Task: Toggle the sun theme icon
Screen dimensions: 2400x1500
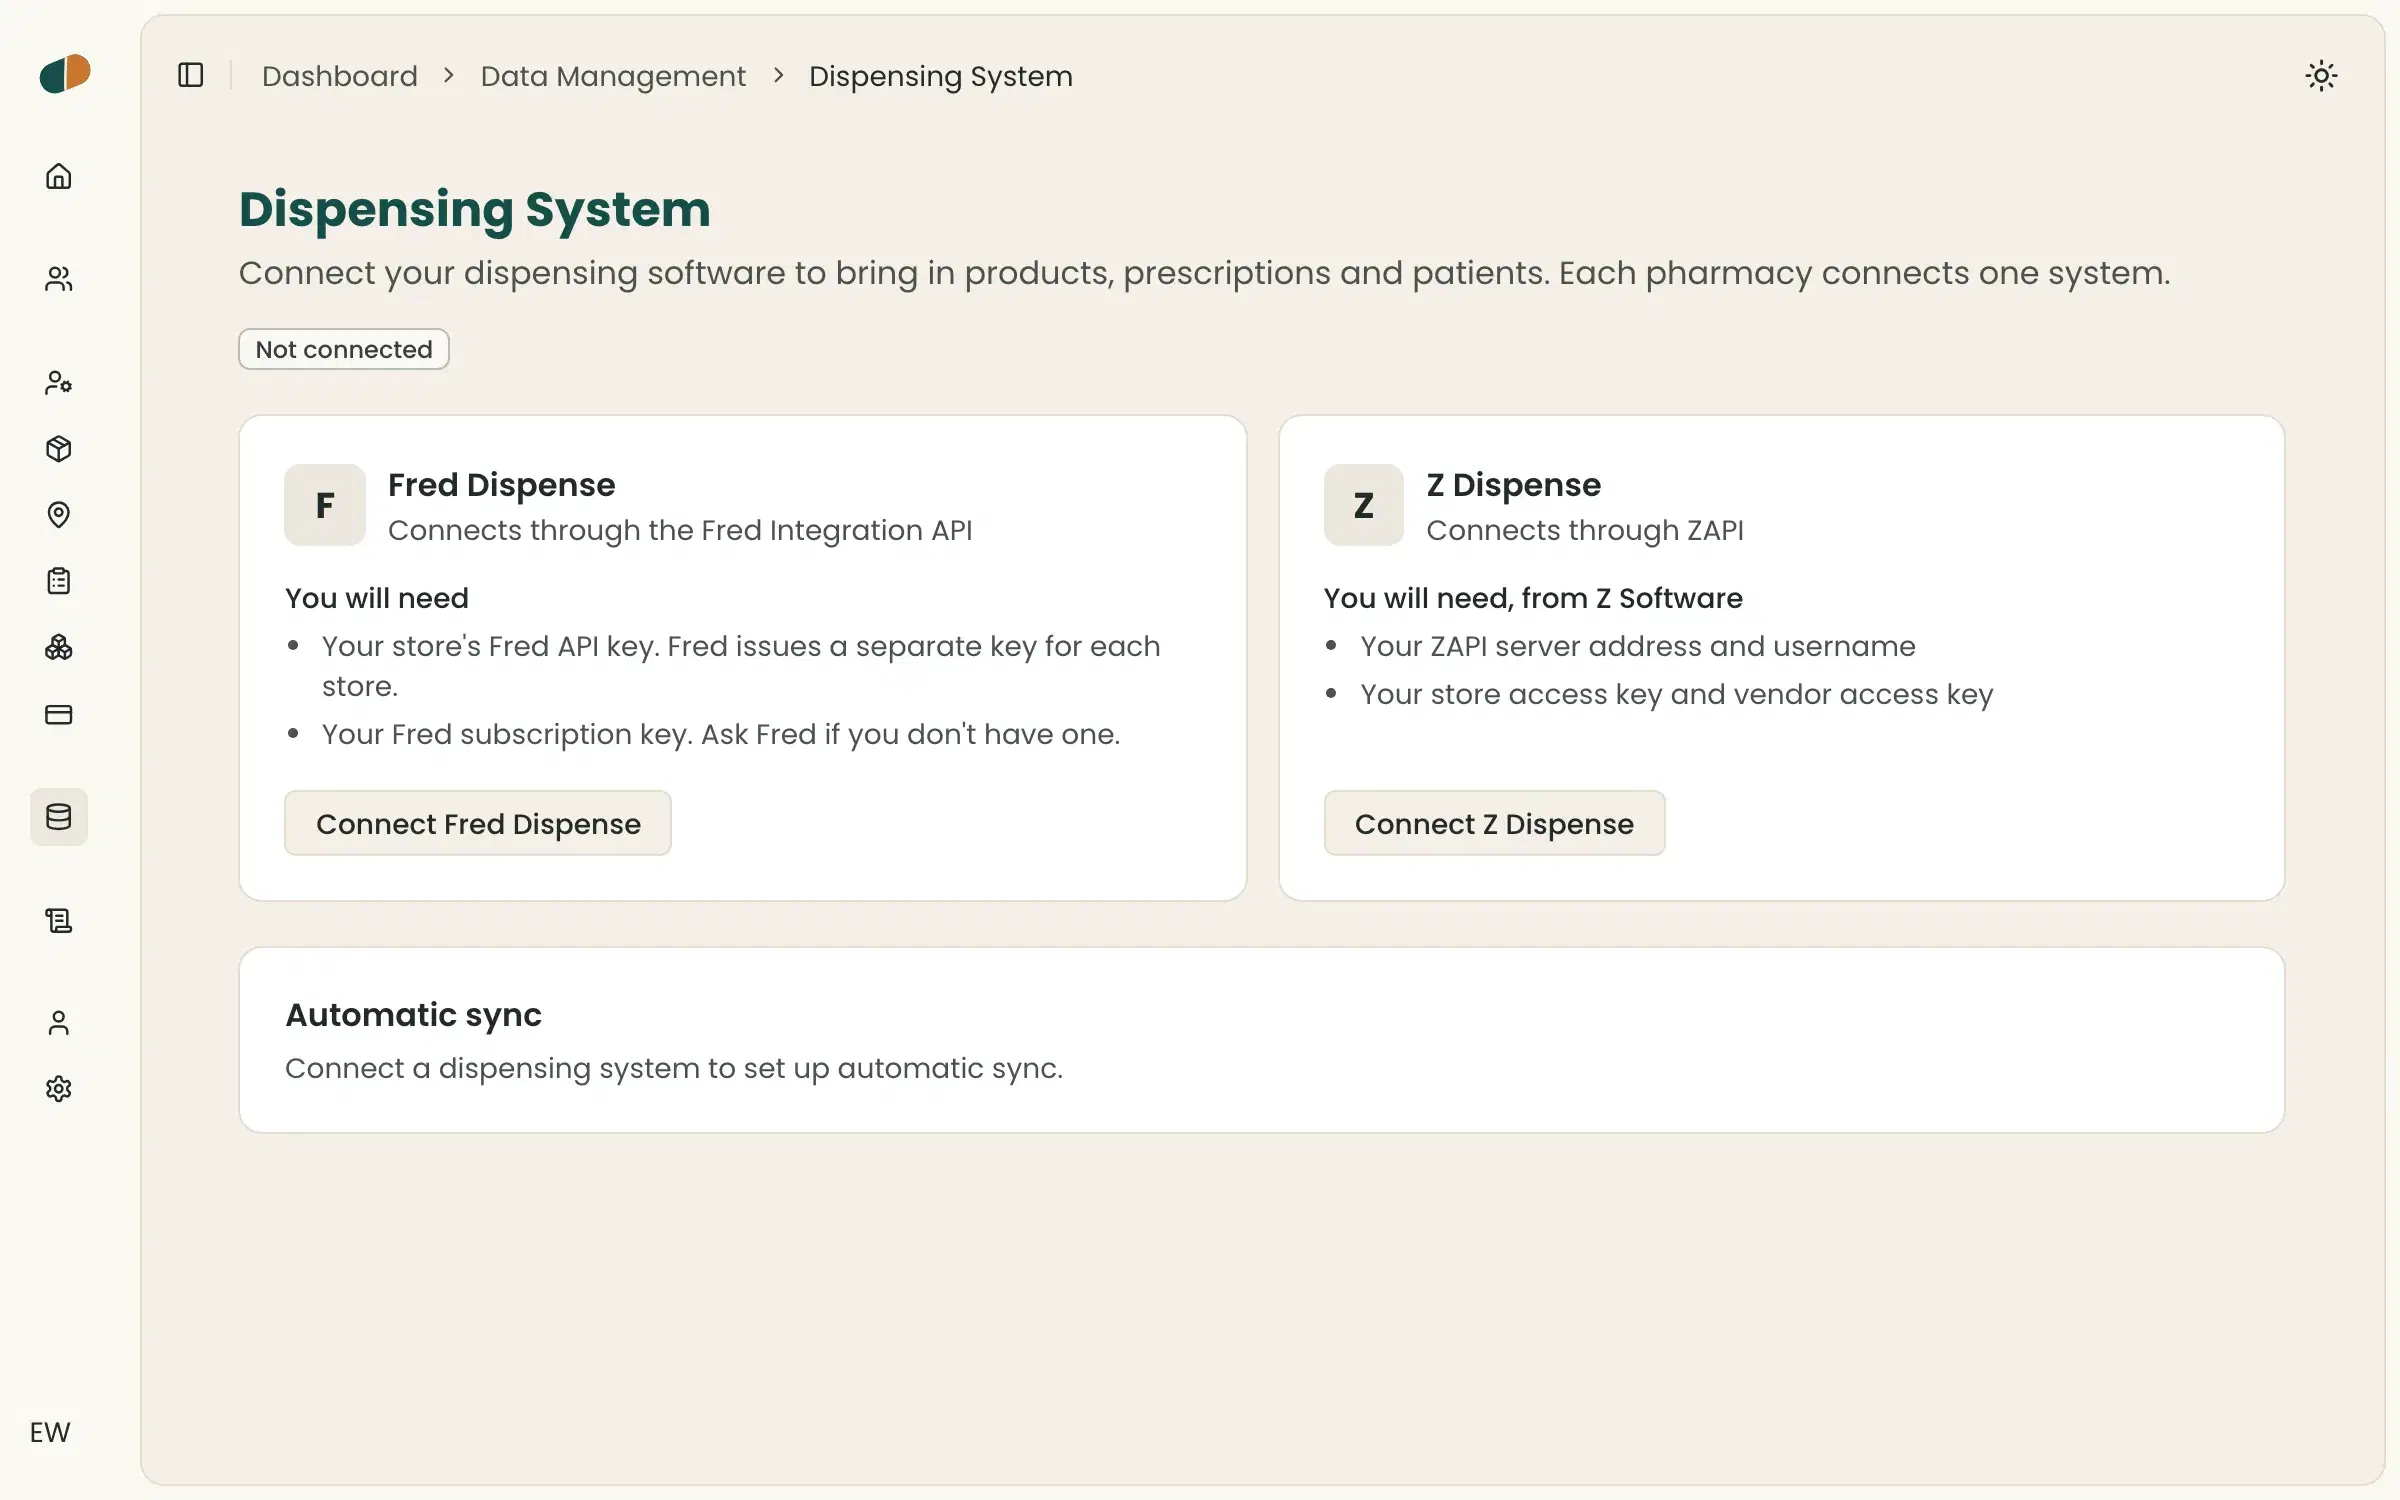Action: coord(2321,76)
